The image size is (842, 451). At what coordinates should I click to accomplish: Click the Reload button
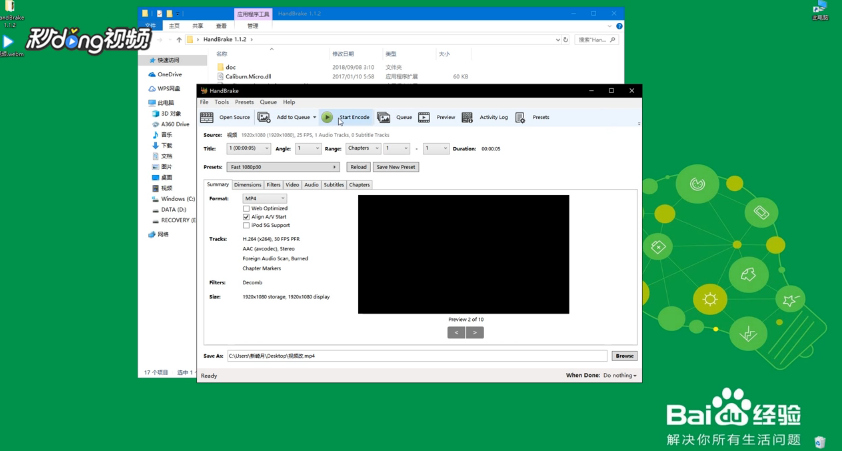coord(358,167)
